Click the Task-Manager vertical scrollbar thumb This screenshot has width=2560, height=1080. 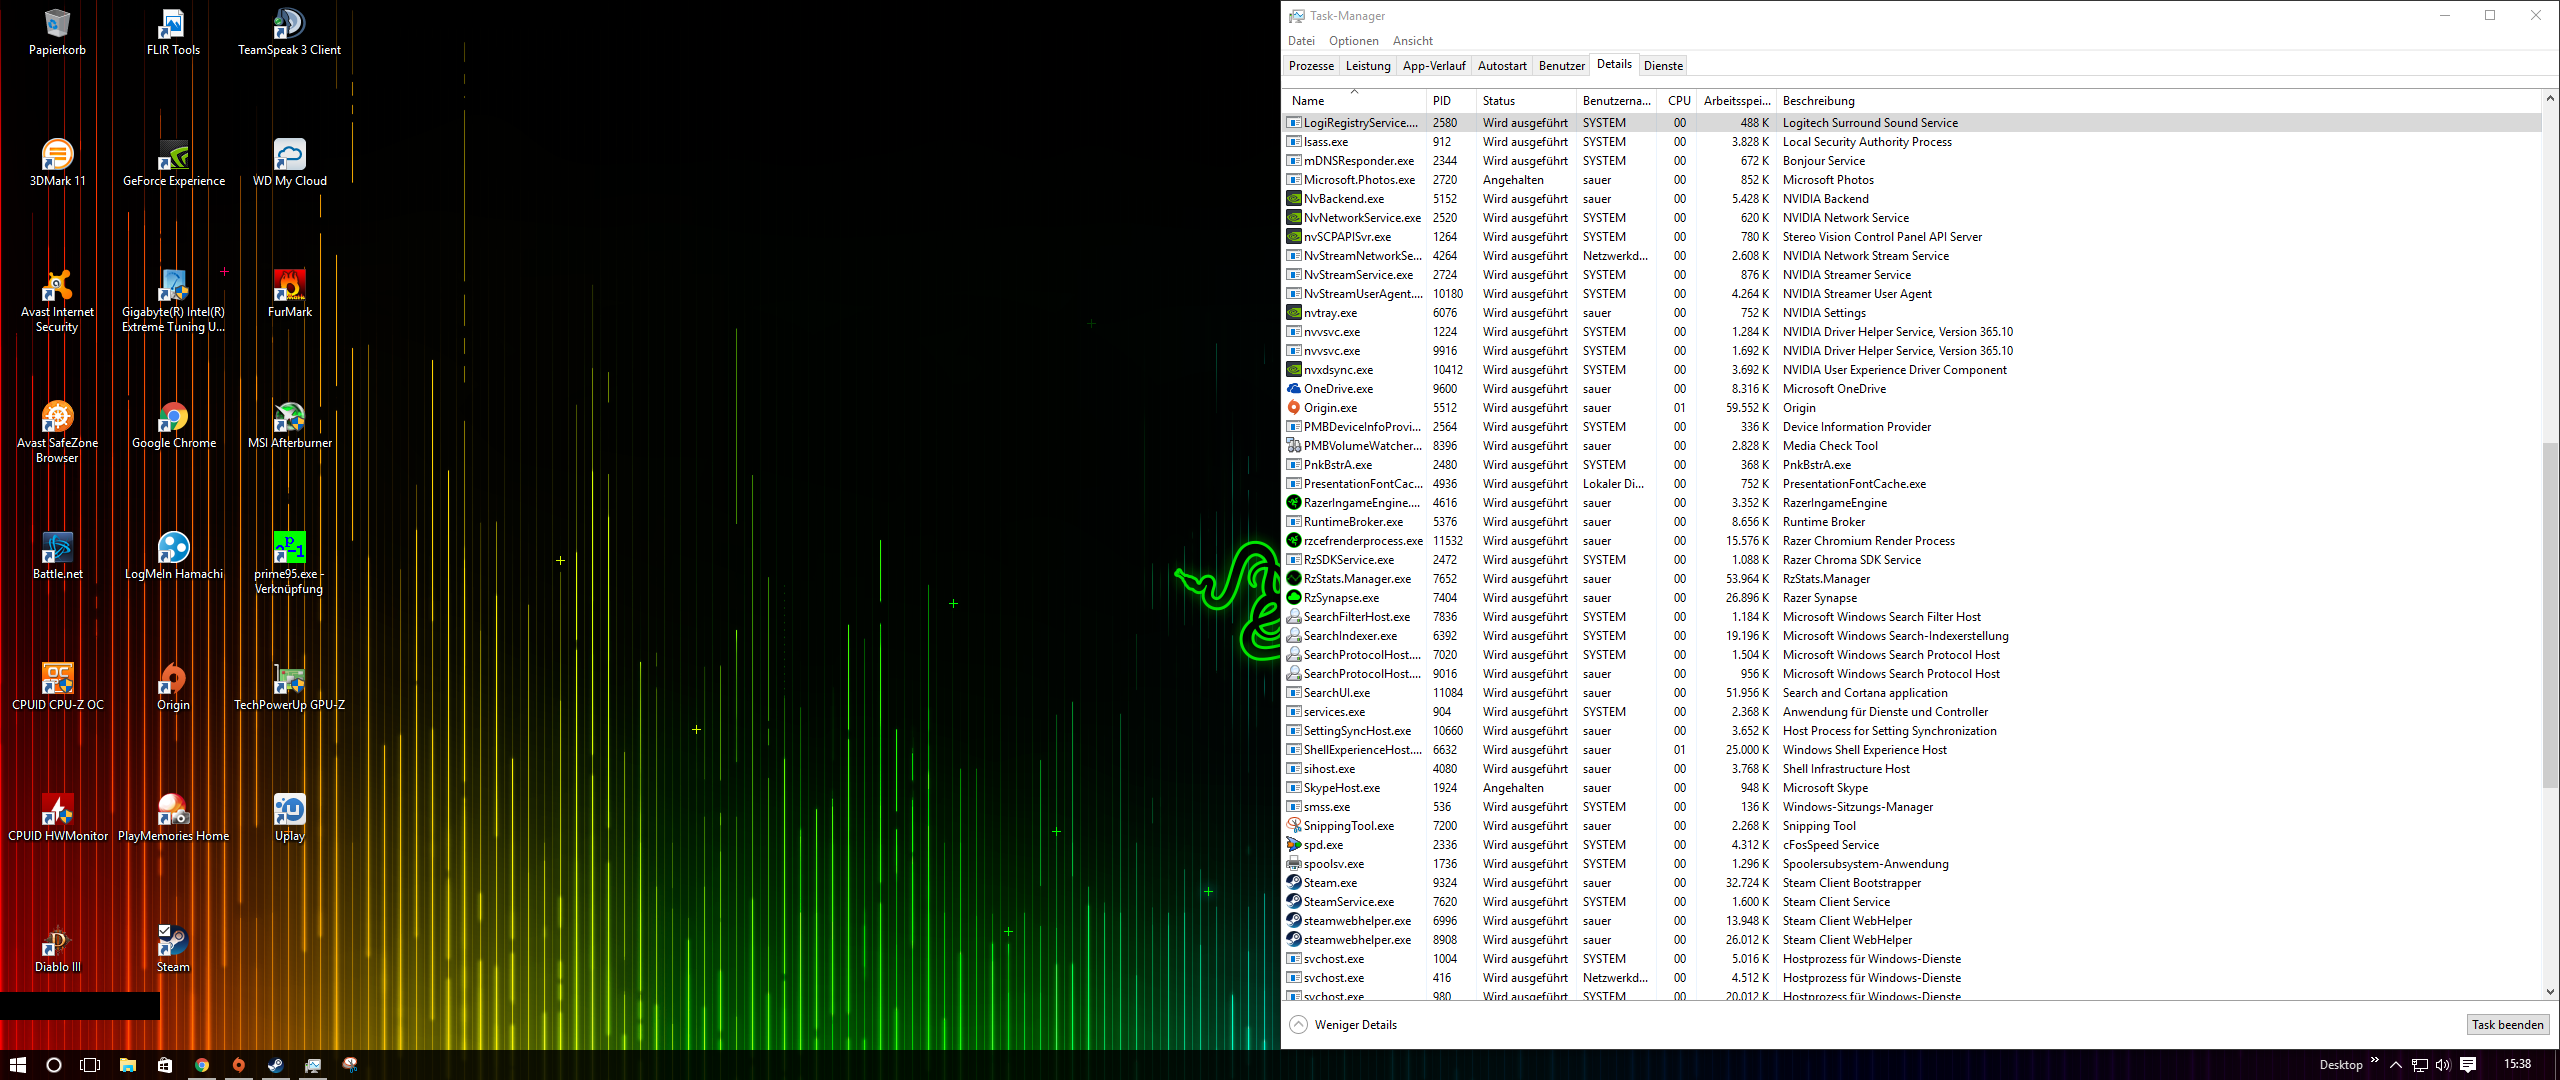(2549, 615)
